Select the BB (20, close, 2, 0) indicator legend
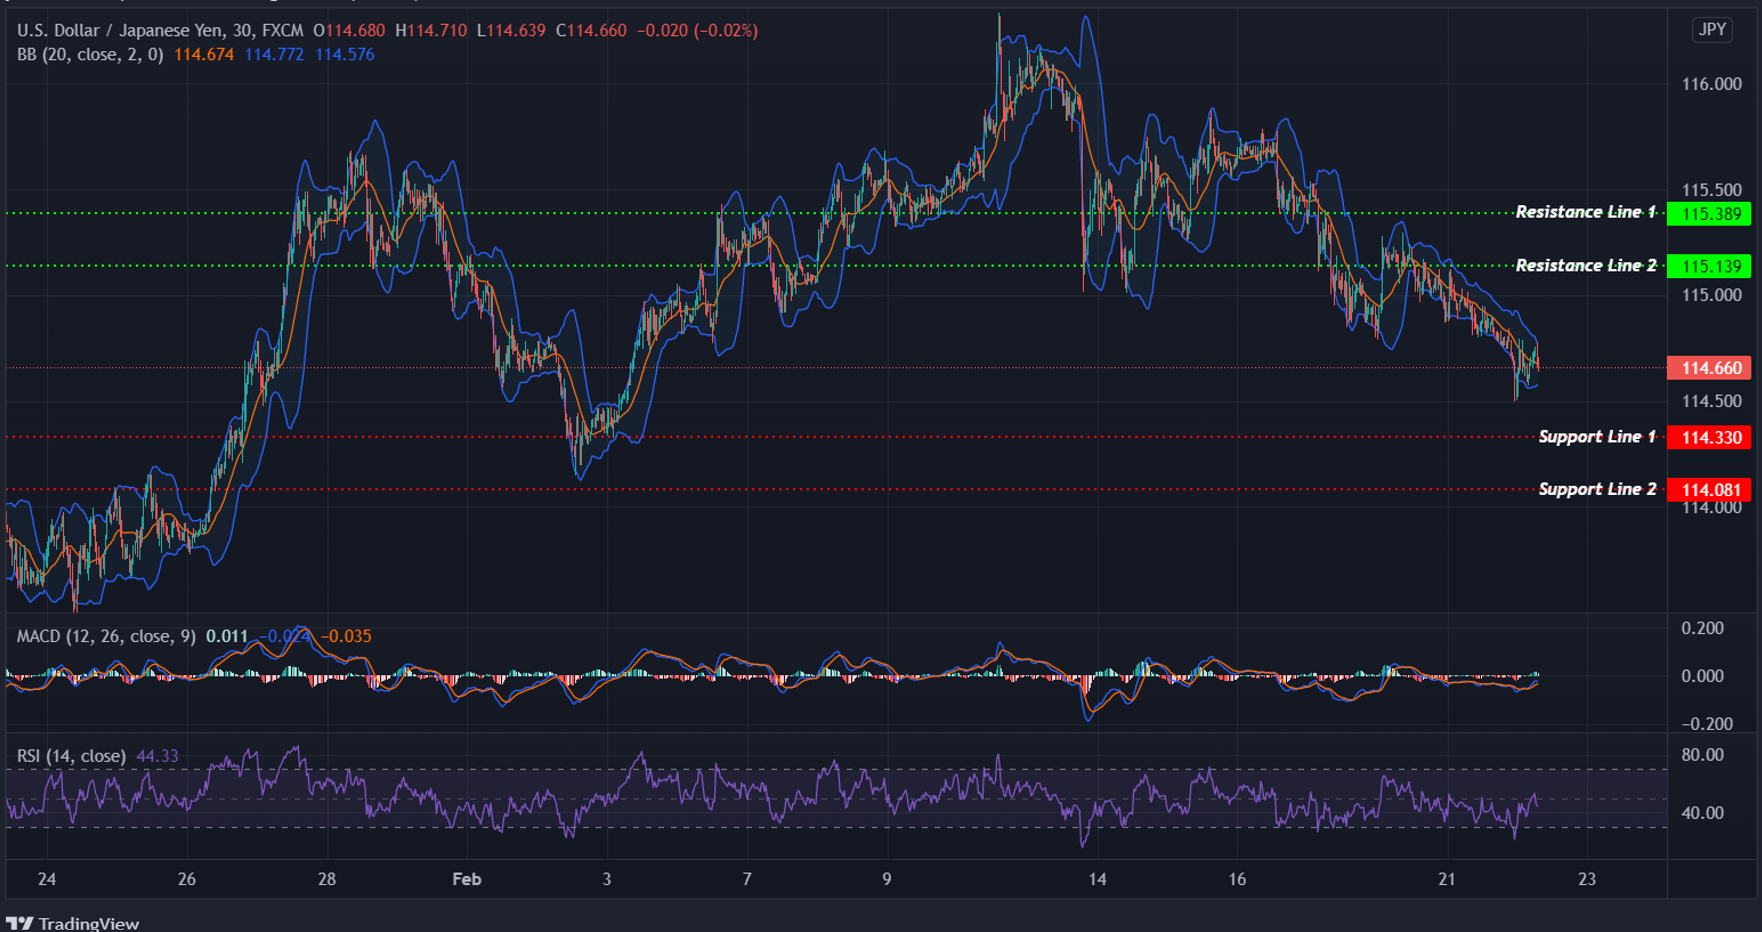The image size is (1762, 932). [90, 55]
